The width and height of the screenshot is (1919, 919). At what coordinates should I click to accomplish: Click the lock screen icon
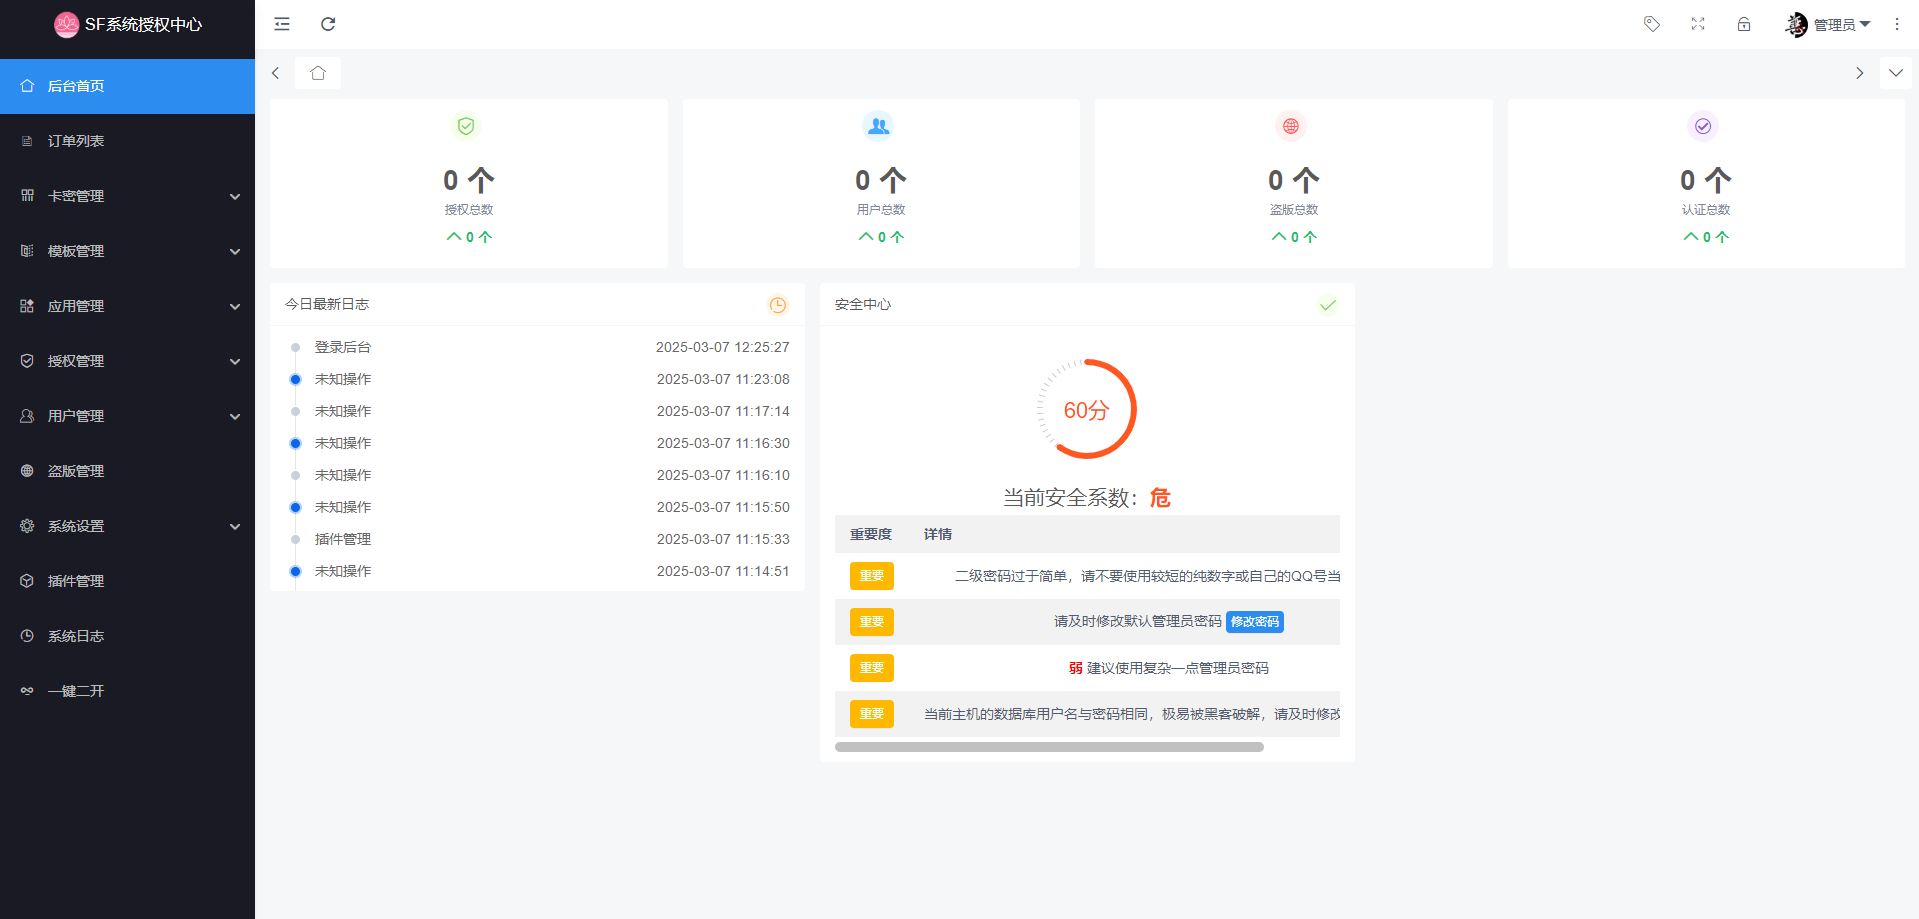[x=1744, y=24]
